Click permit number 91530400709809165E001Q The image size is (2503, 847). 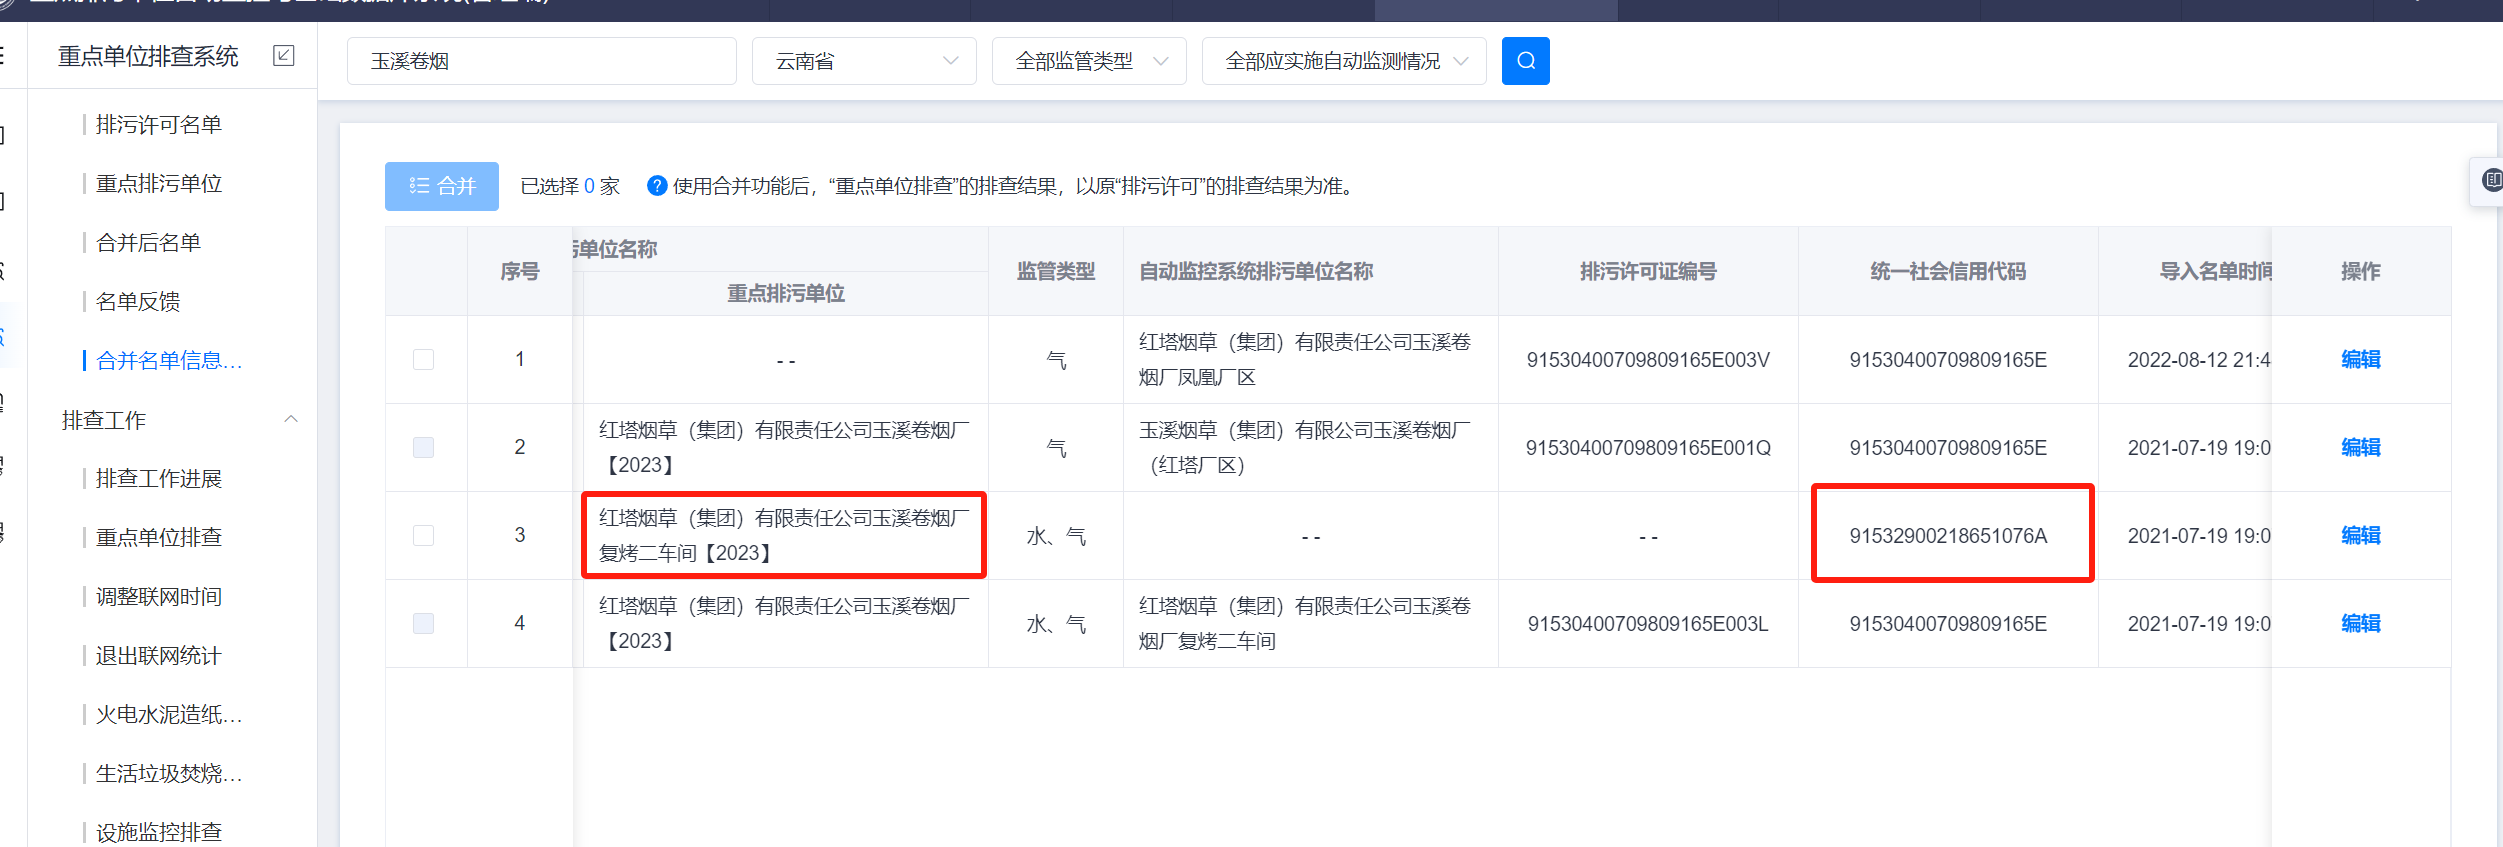(1648, 448)
